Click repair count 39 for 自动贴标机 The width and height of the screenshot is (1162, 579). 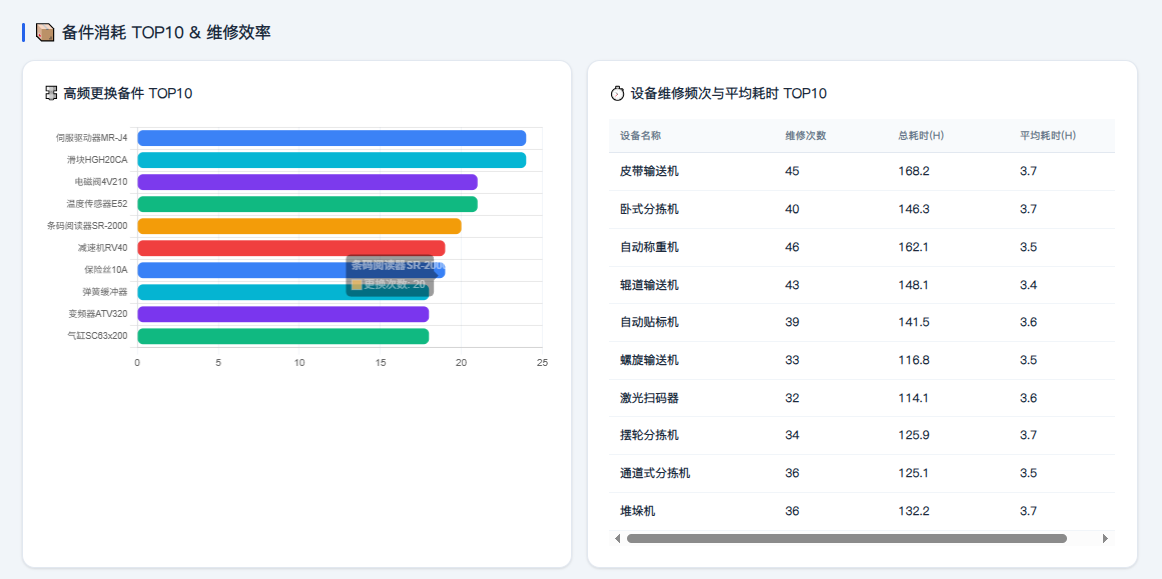pos(792,322)
